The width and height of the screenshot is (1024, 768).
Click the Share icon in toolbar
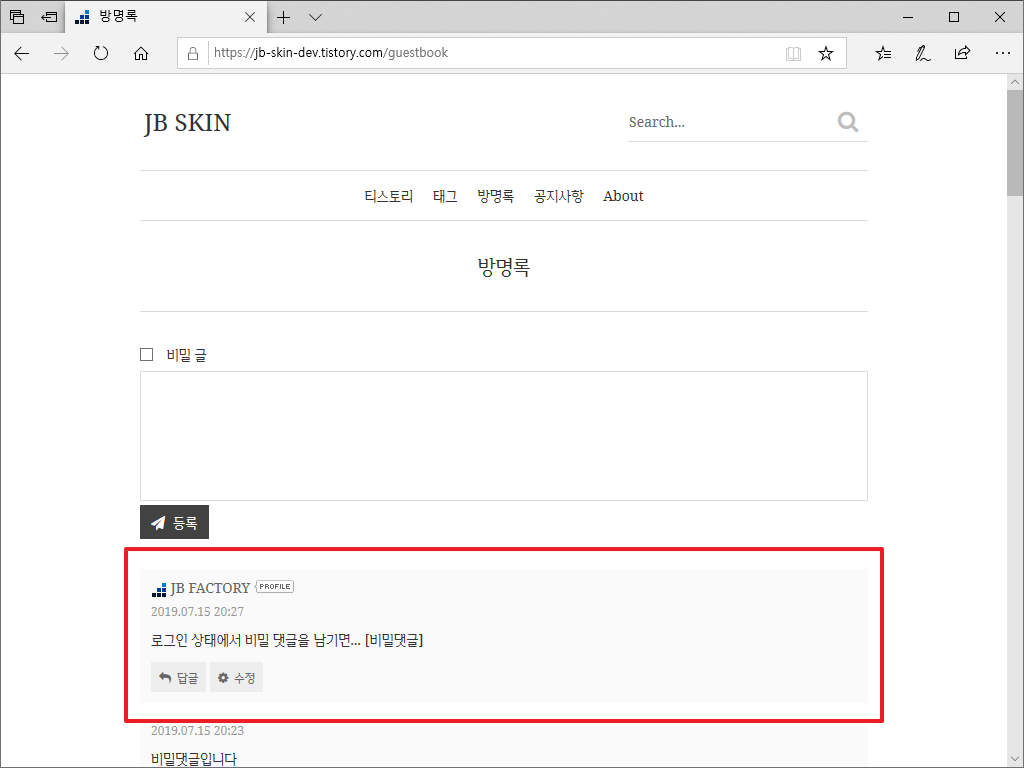pyautogui.click(x=962, y=53)
